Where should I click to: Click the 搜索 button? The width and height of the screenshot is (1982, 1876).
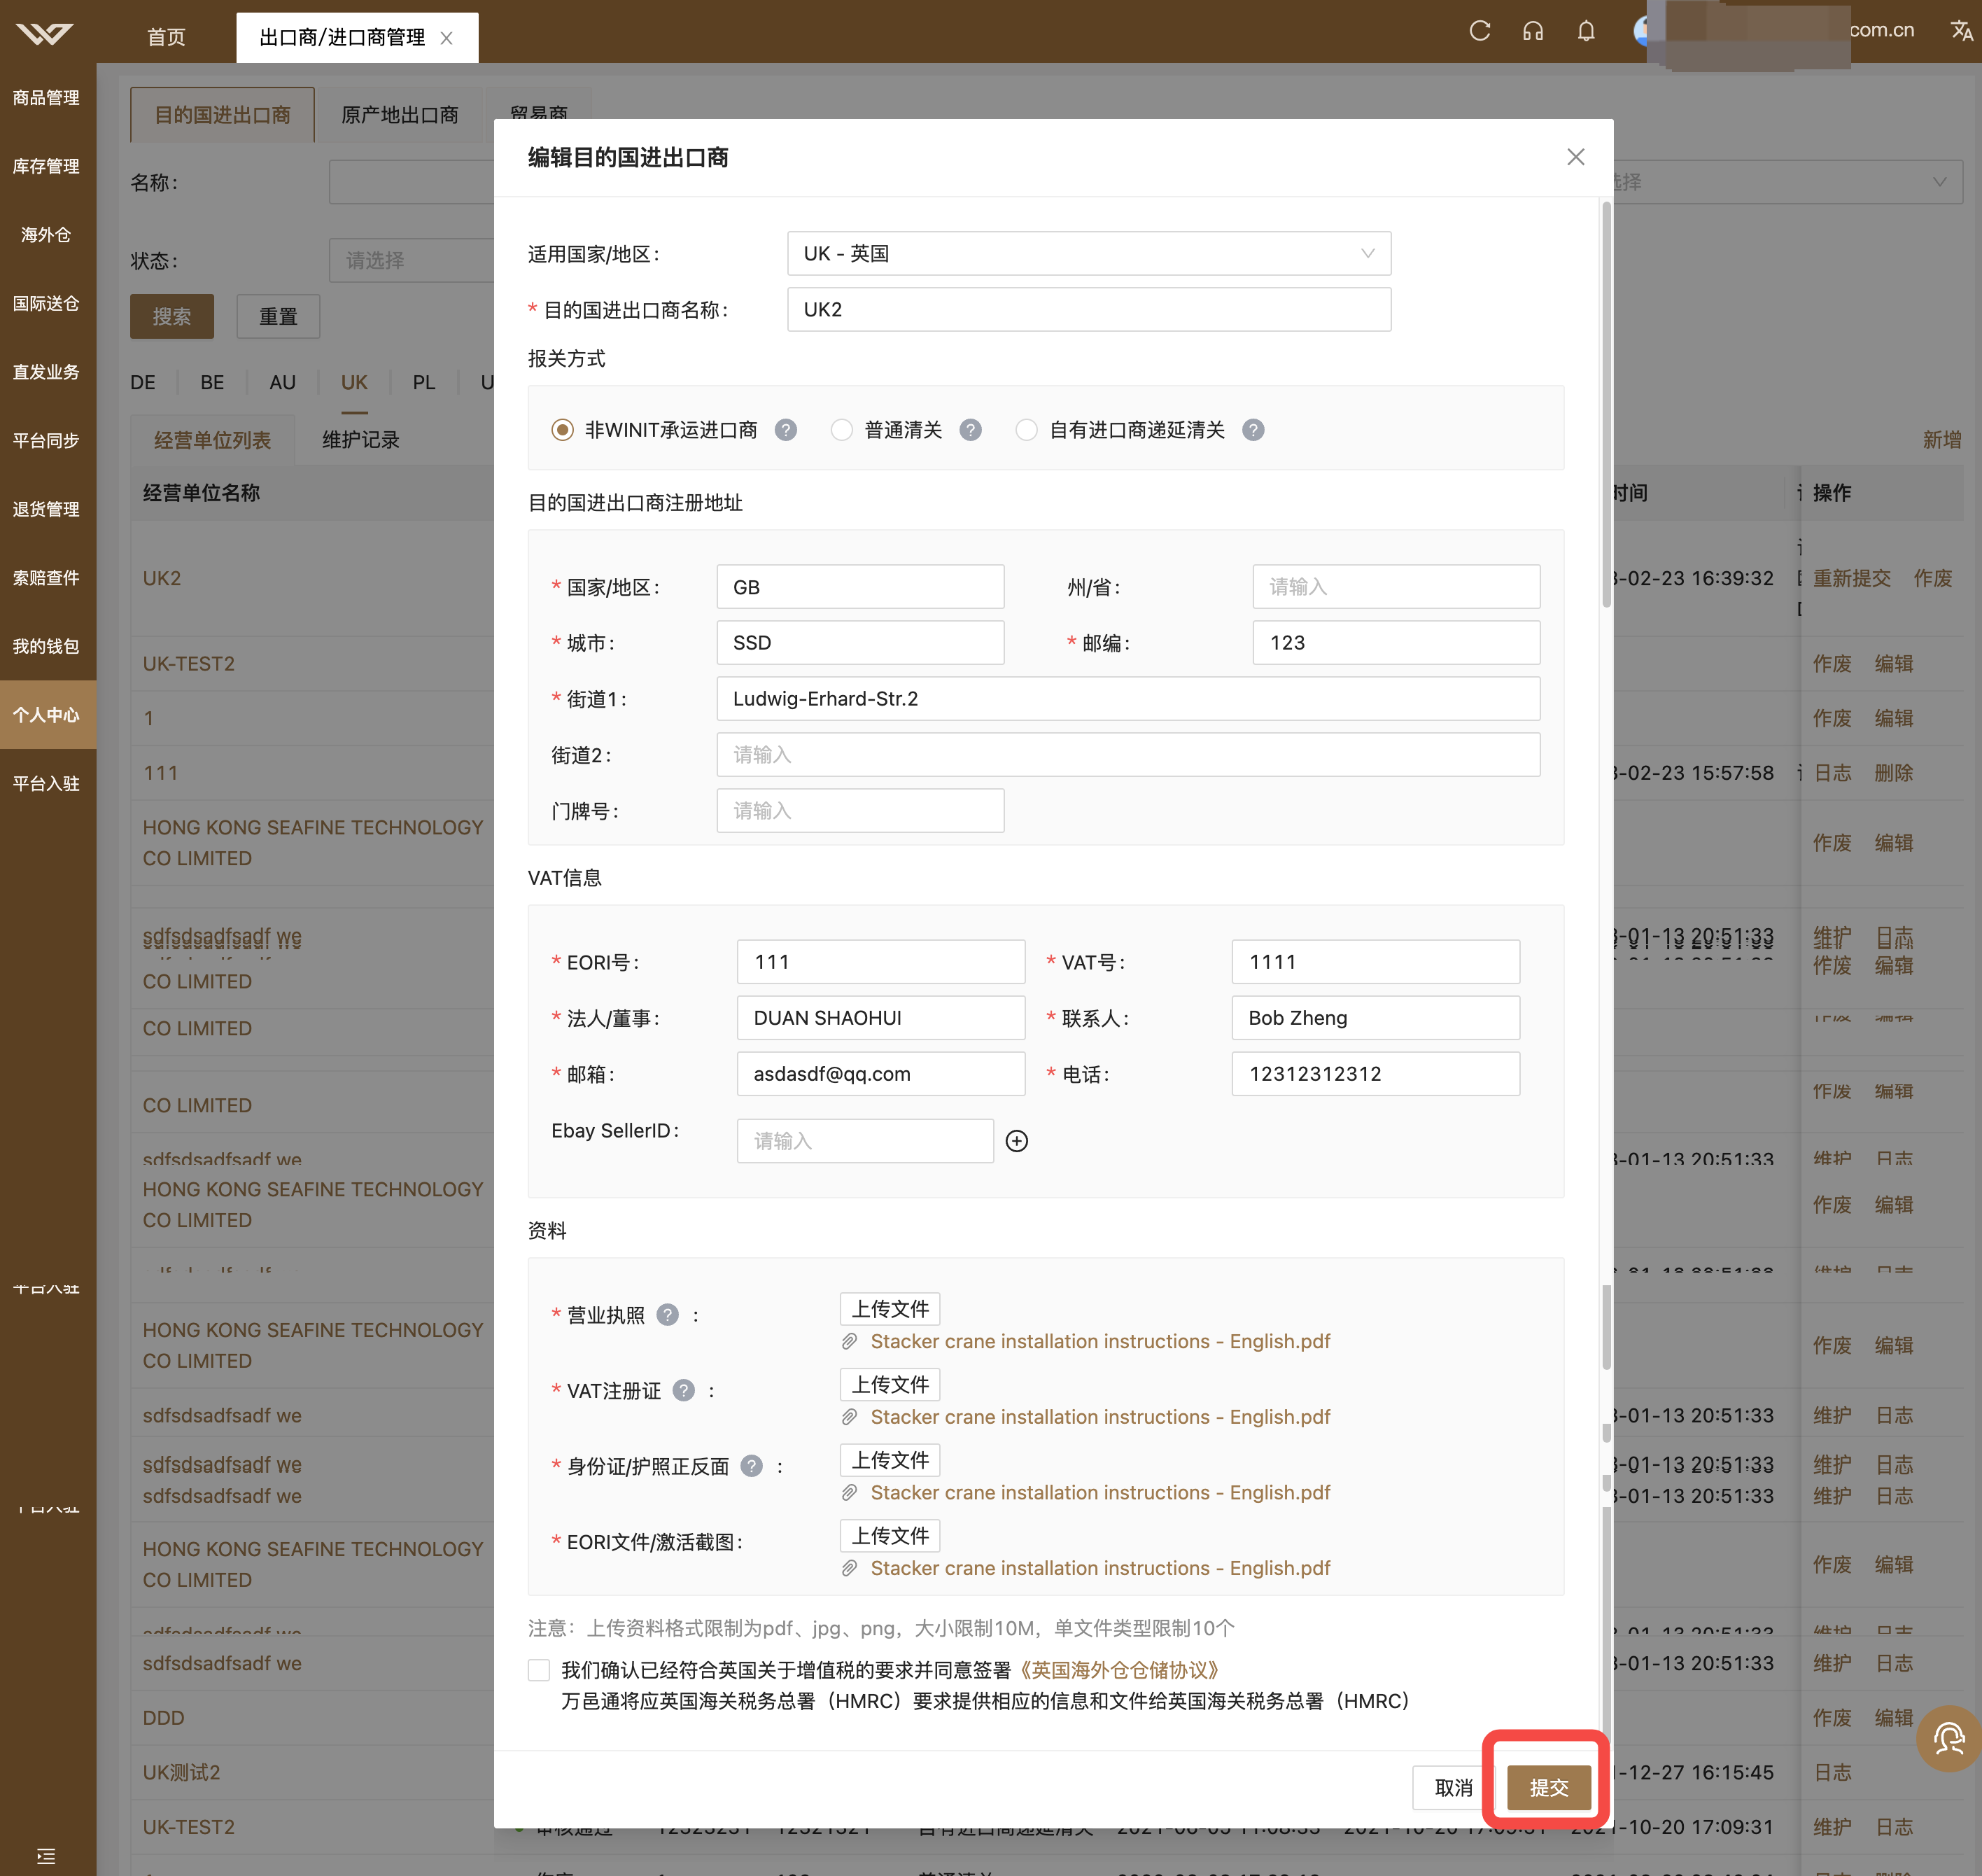pyautogui.click(x=172, y=317)
